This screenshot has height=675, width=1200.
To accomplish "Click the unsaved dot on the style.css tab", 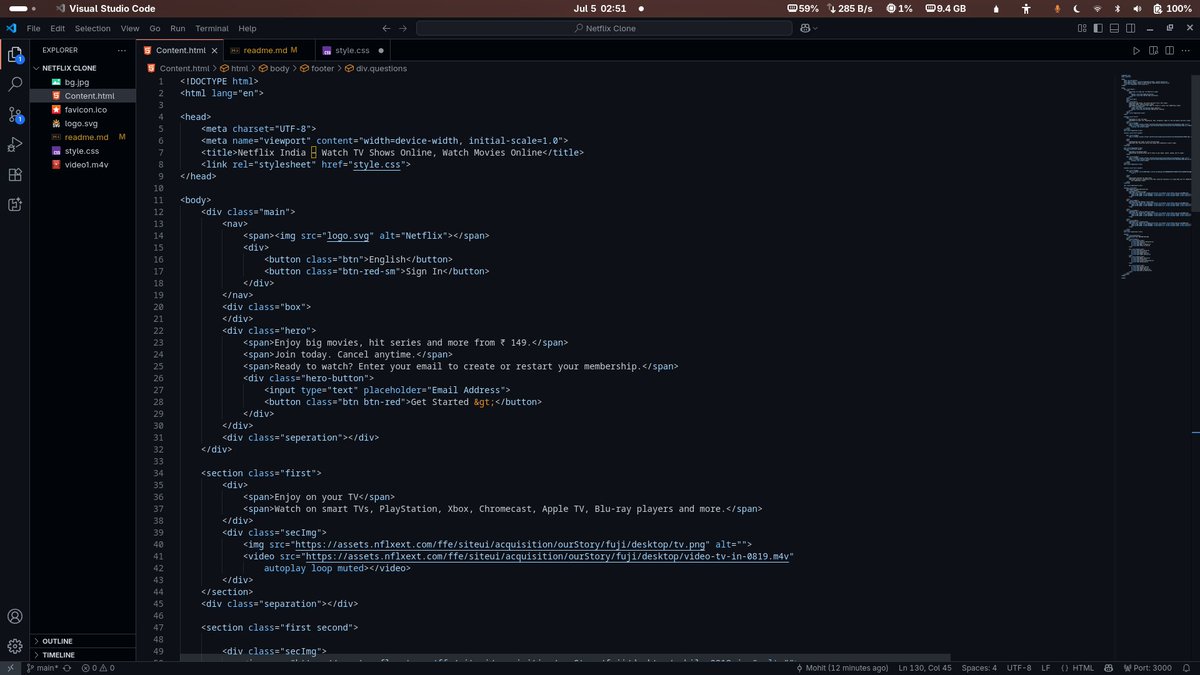I will pos(381,50).
